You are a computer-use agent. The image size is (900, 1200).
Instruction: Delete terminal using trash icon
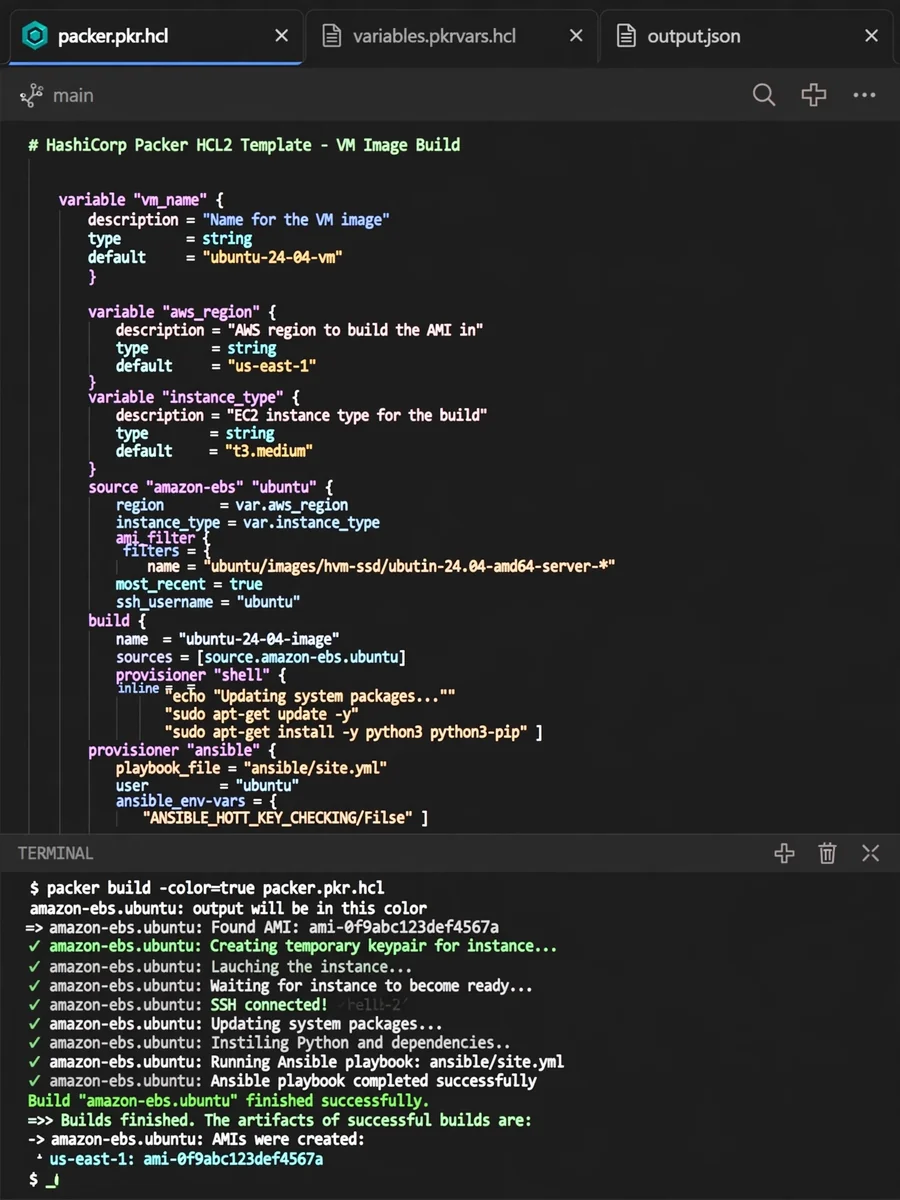coord(827,853)
